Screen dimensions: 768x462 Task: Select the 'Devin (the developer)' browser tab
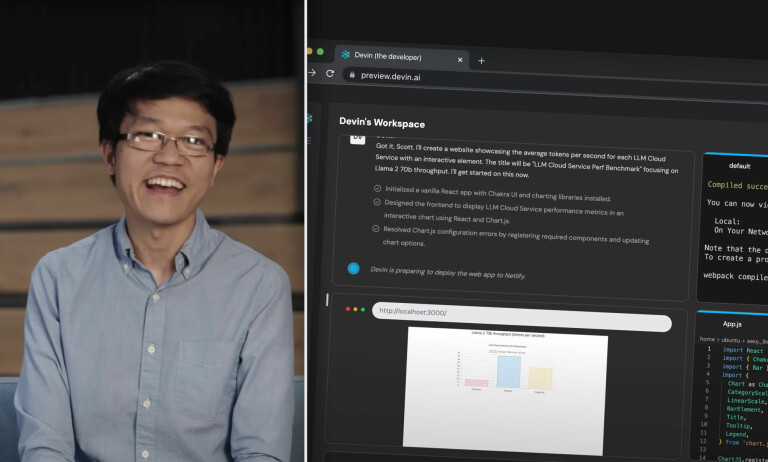402,57
